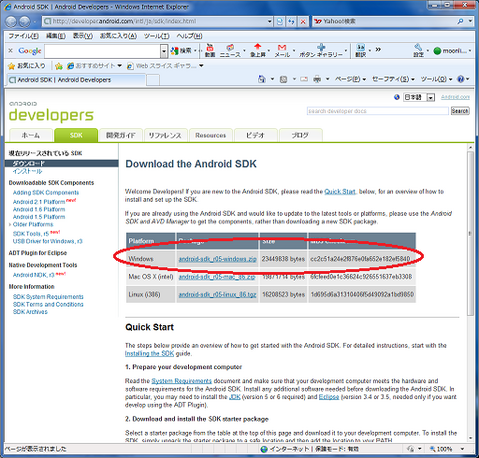Open the Edit menu in menu bar
The height and width of the screenshot is (458, 479).
pos(55,36)
